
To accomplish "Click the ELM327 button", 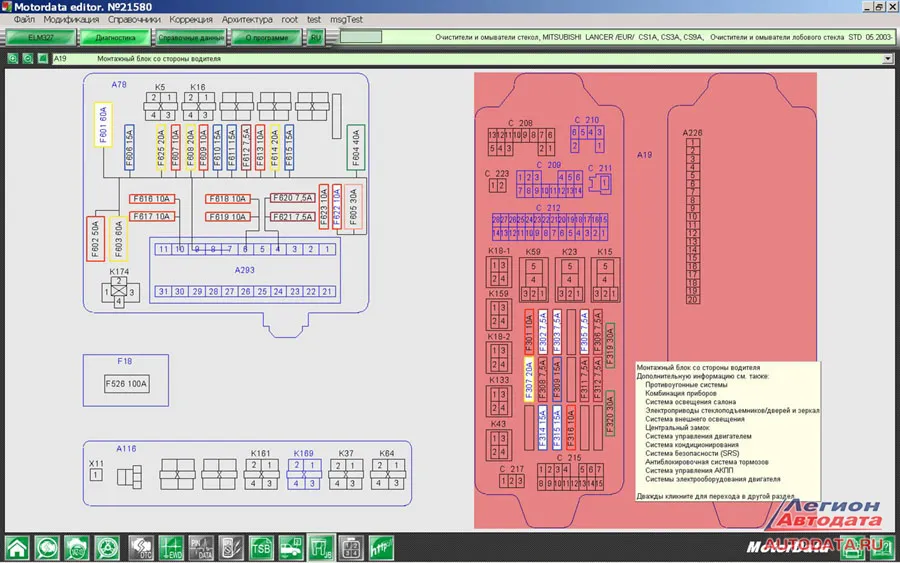I will tap(41, 37).
